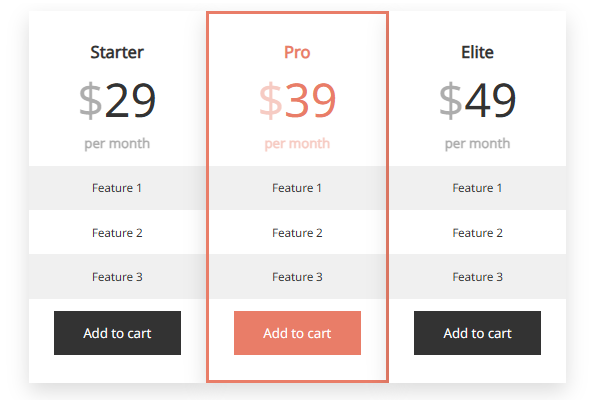Select Feature 2 in the Elite column

point(477,233)
